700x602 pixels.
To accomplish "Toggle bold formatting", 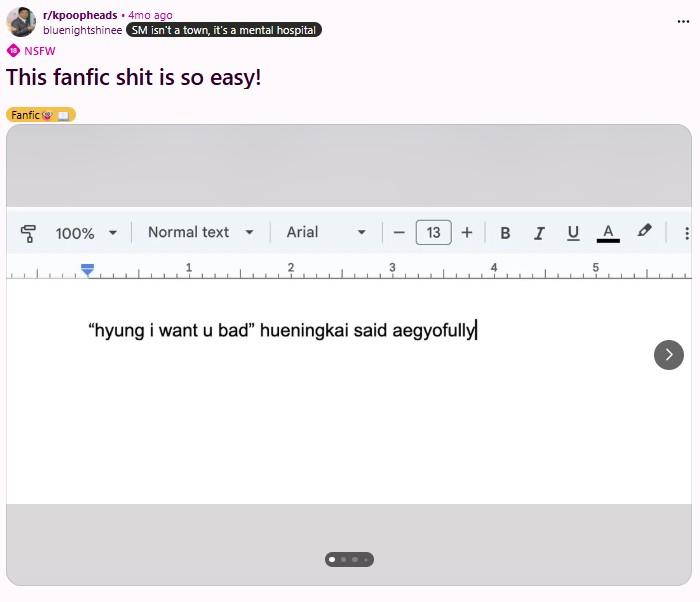I will coord(505,233).
